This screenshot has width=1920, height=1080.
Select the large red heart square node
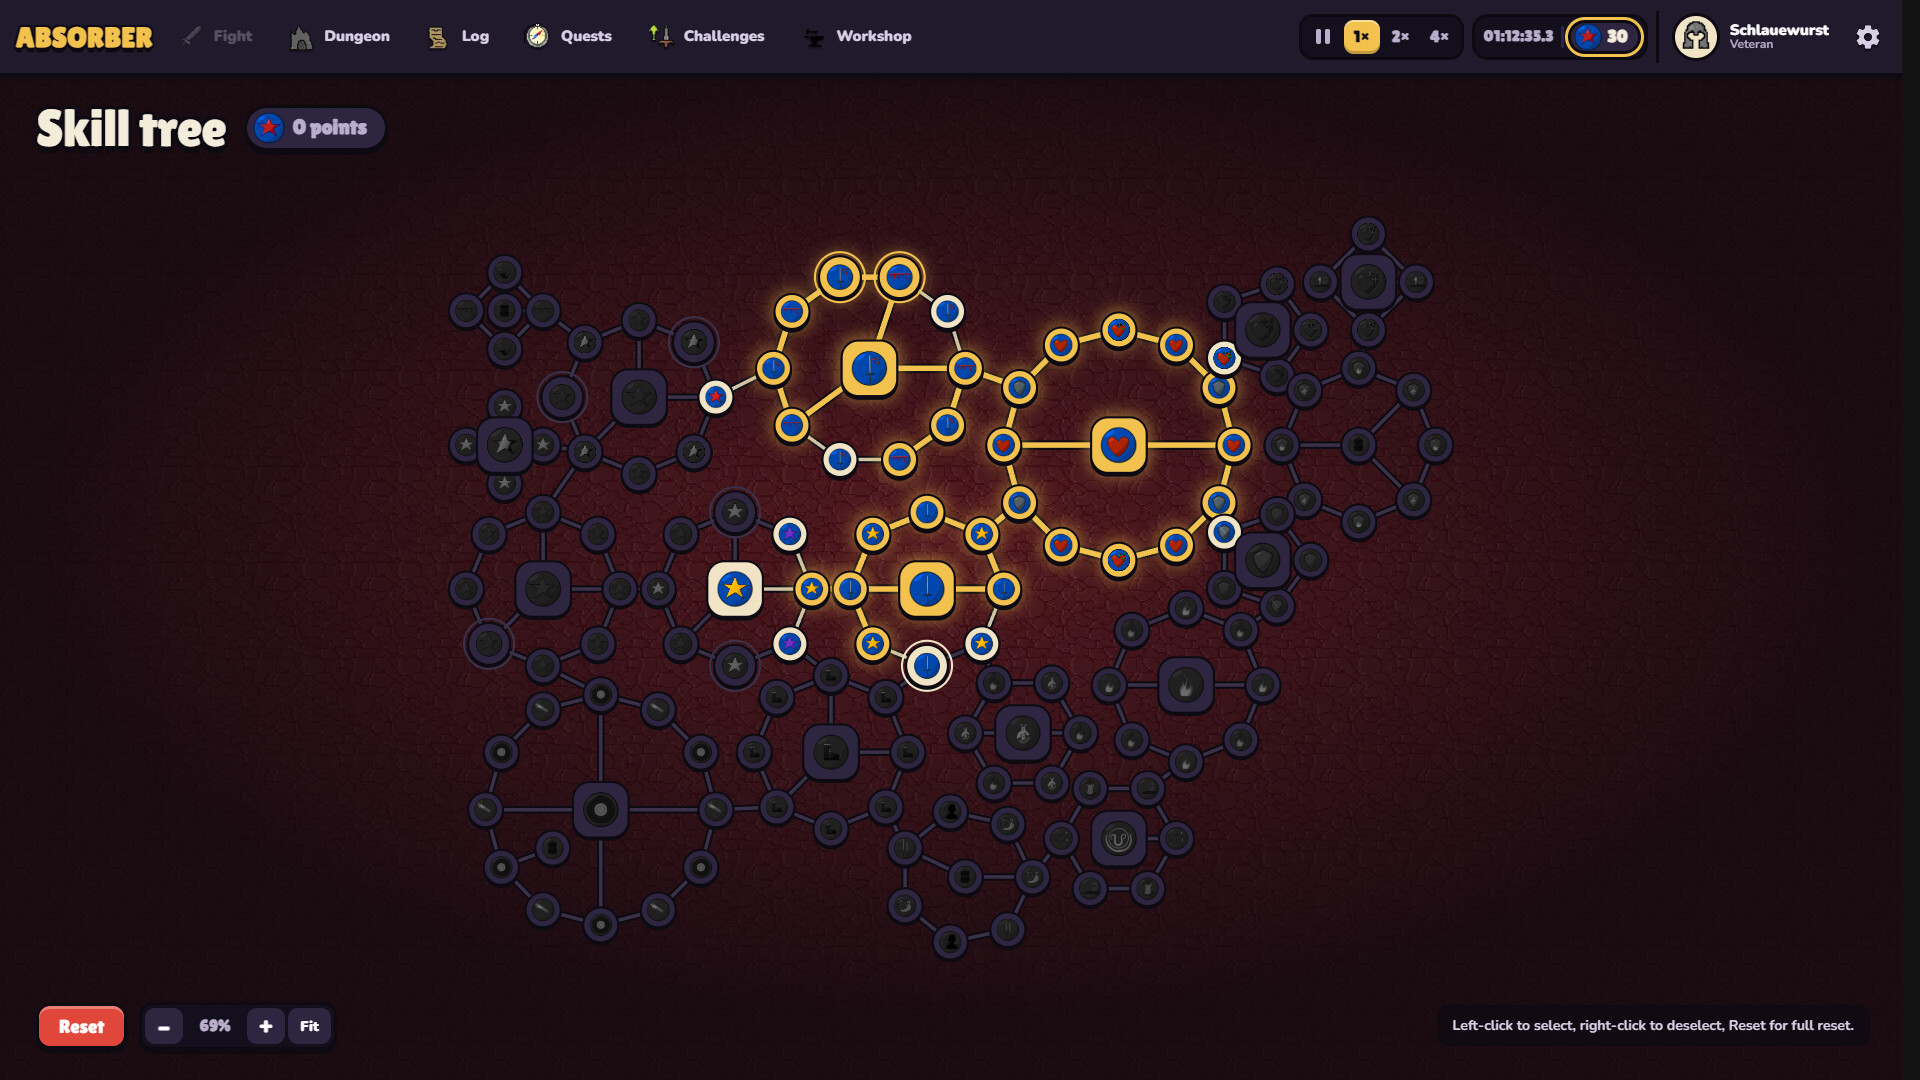(x=1118, y=445)
